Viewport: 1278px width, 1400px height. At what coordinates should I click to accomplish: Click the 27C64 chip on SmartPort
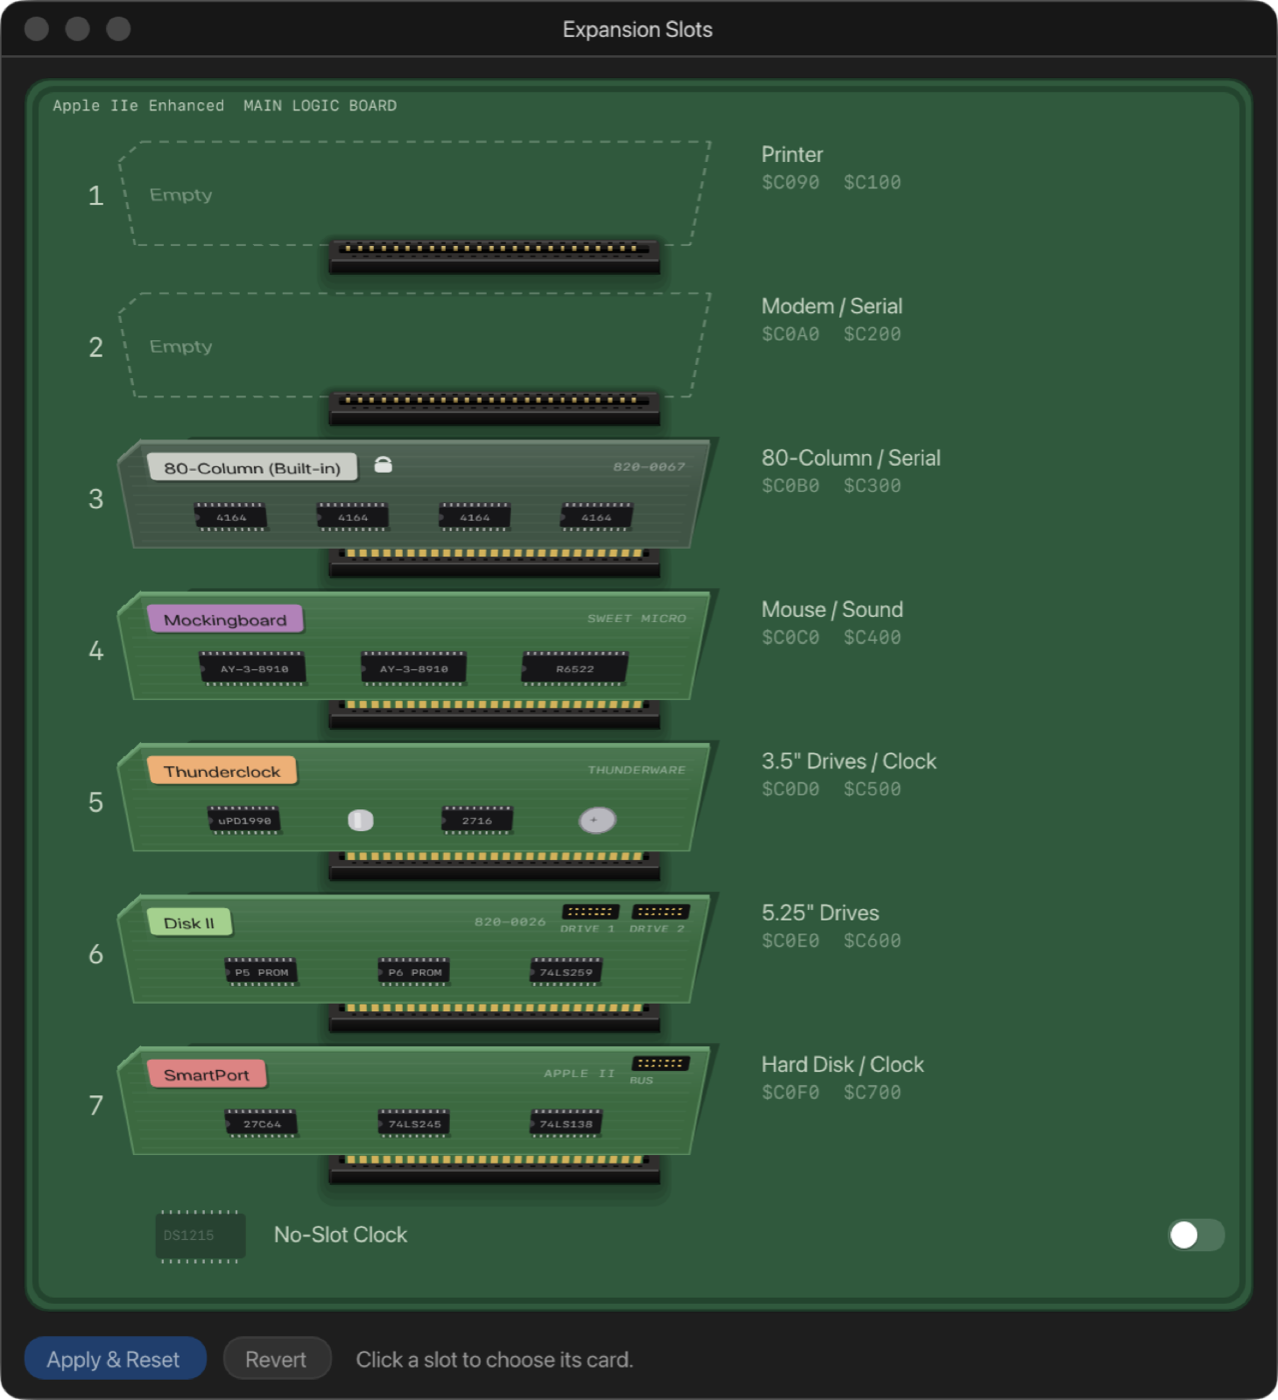[x=261, y=1124]
